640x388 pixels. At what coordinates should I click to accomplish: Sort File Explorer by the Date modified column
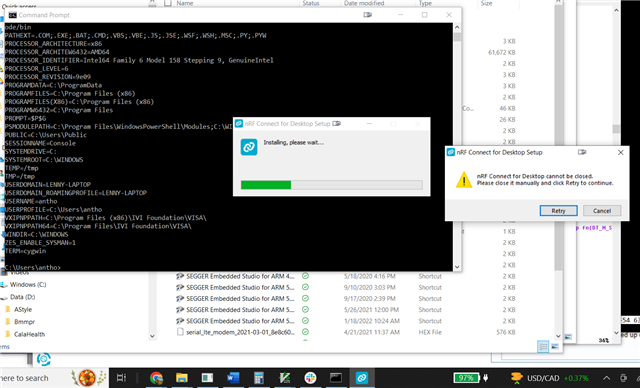tap(364, 3)
